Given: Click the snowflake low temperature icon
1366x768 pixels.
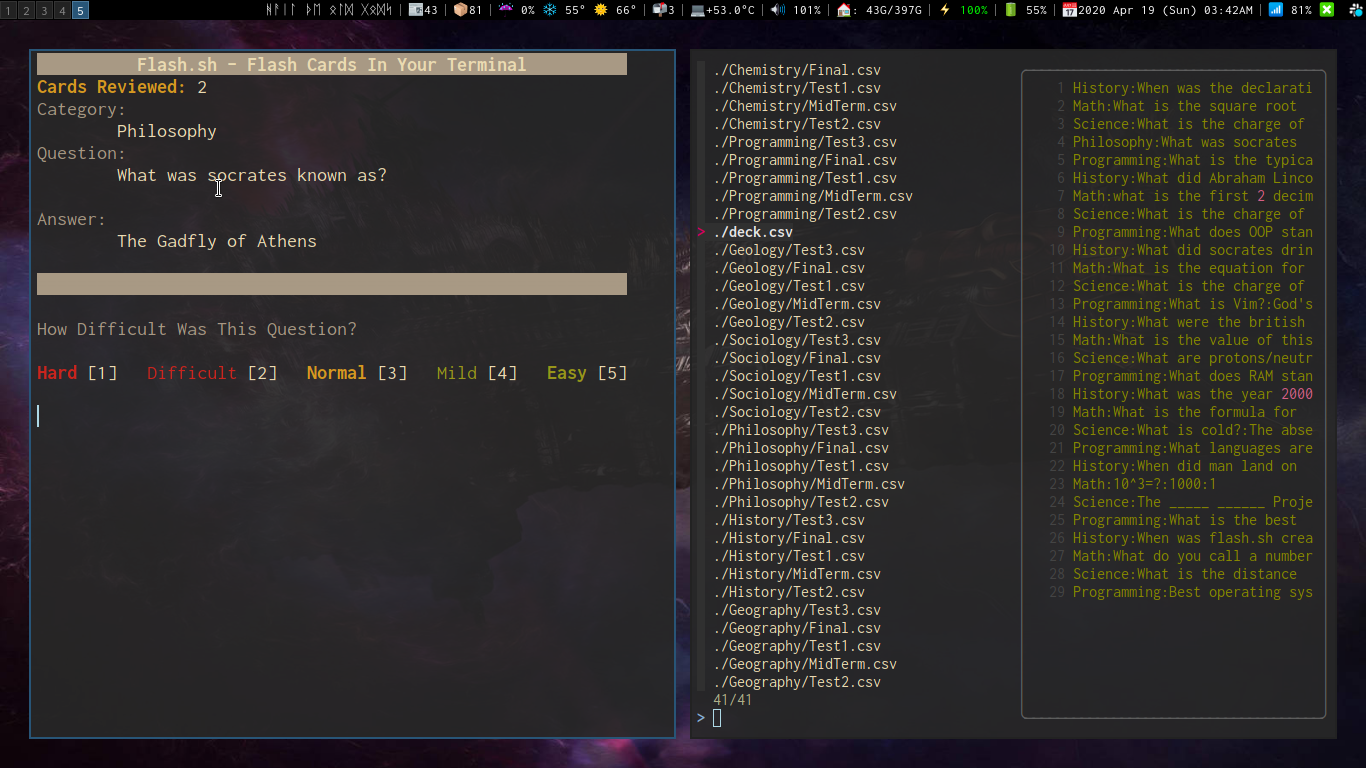Looking at the screenshot, I should (x=550, y=10).
